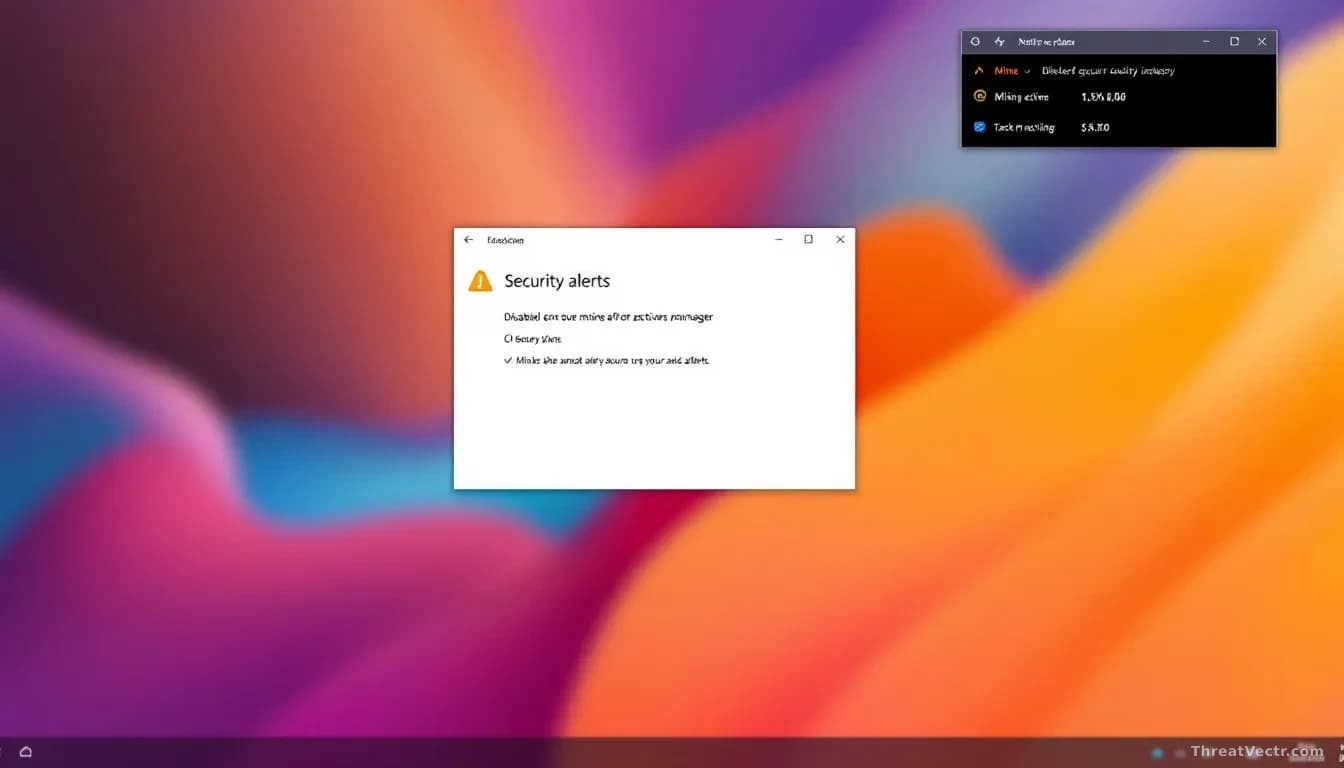This screenshot has width=1344, height=768.
Task: Click the circular icon in the dark window title bar
Action: point(976,42)
